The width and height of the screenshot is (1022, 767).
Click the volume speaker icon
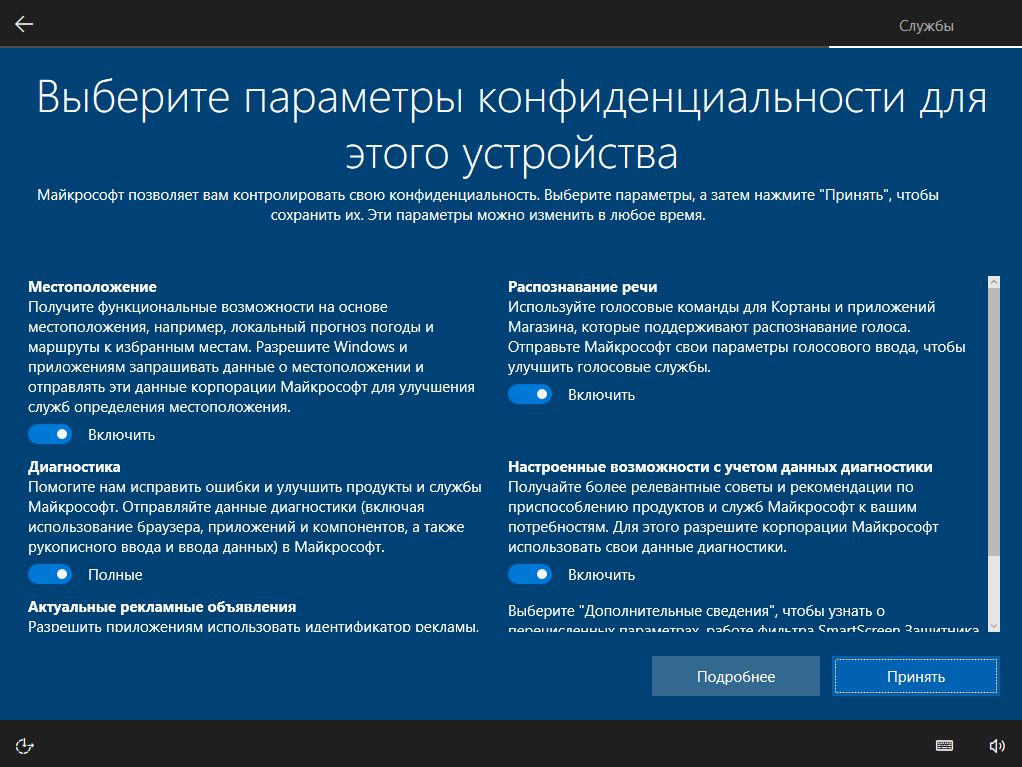(x=997, y=745)
